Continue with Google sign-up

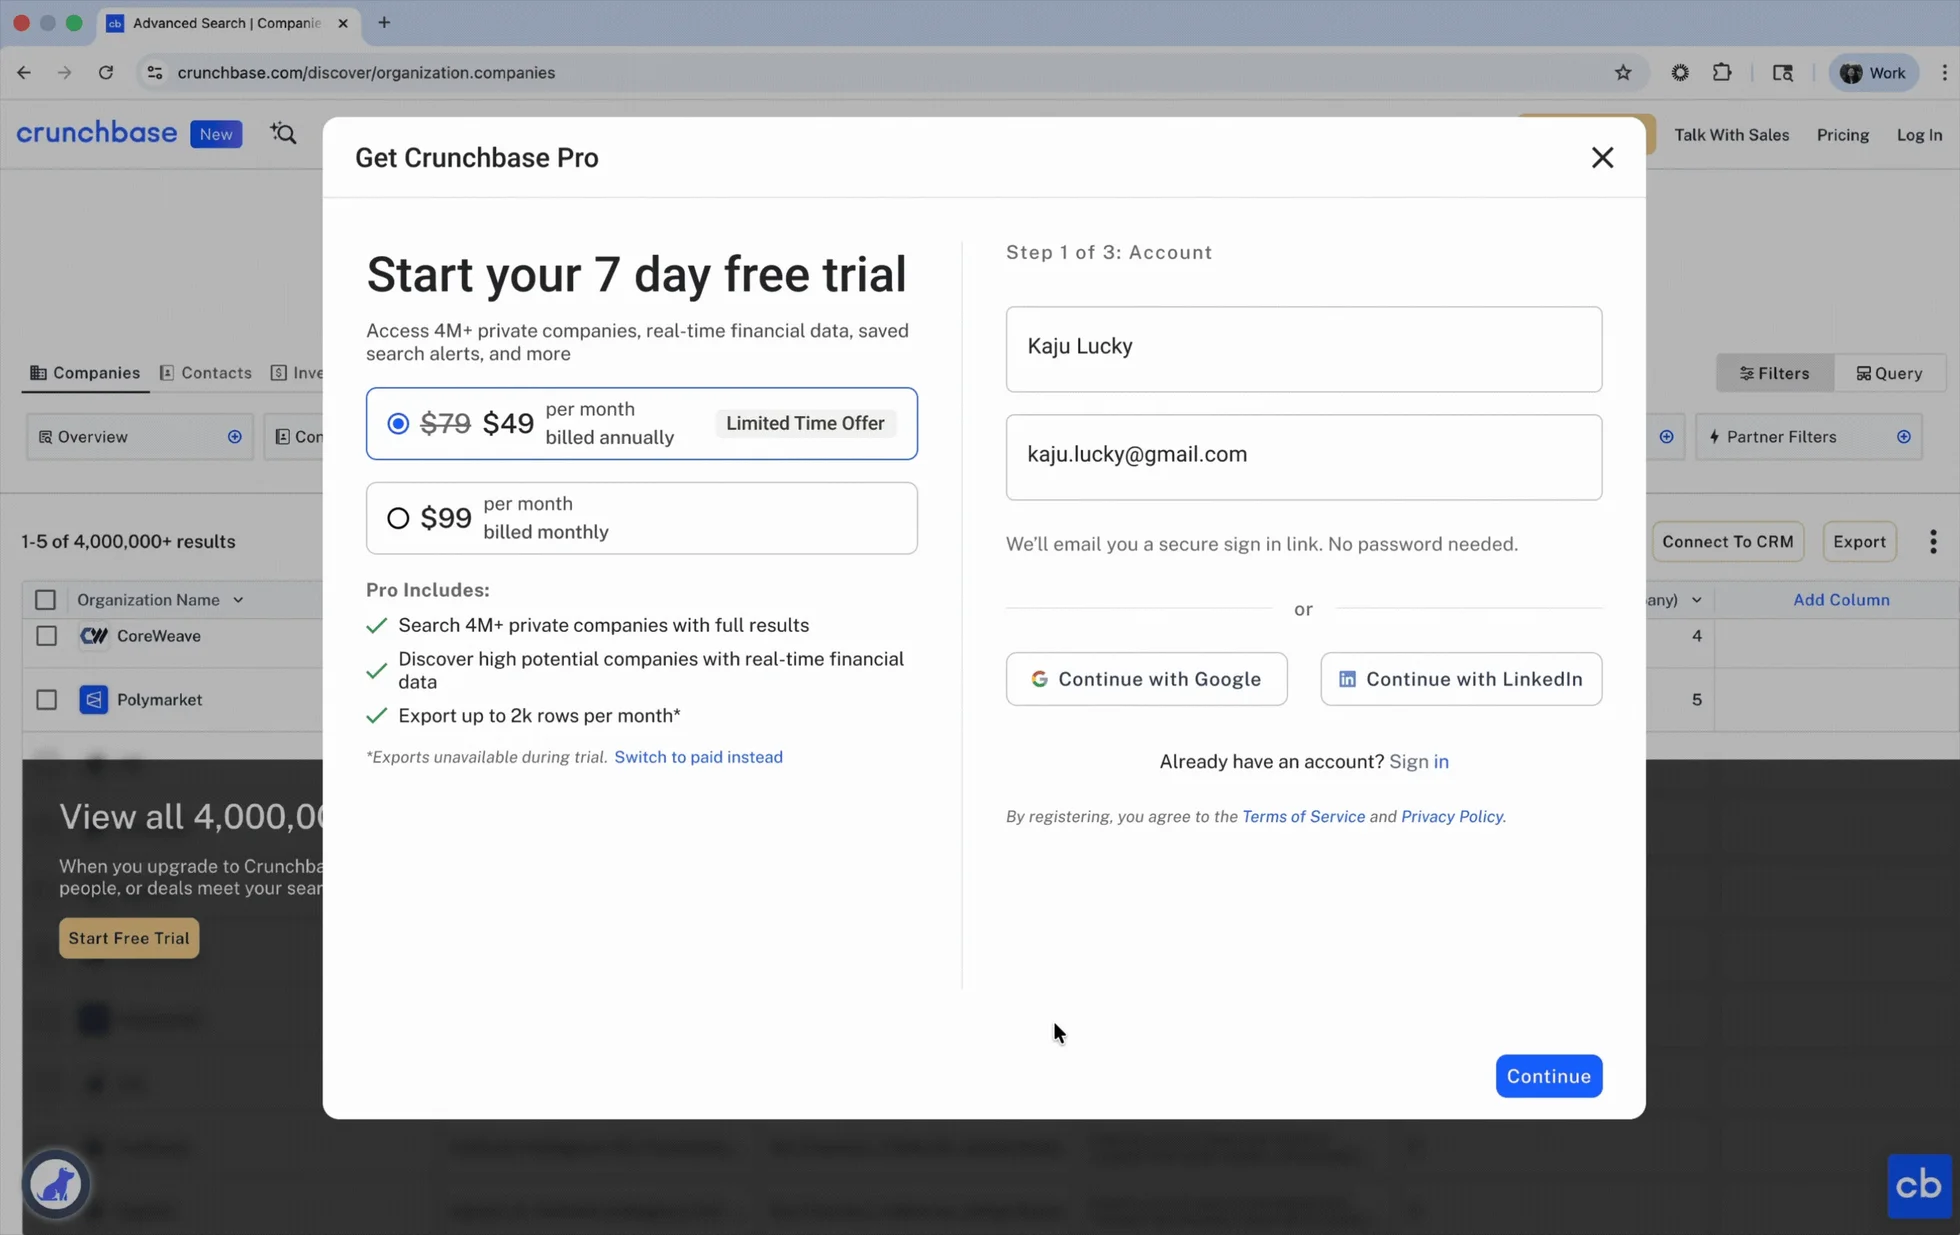[x=1146, y=679]
